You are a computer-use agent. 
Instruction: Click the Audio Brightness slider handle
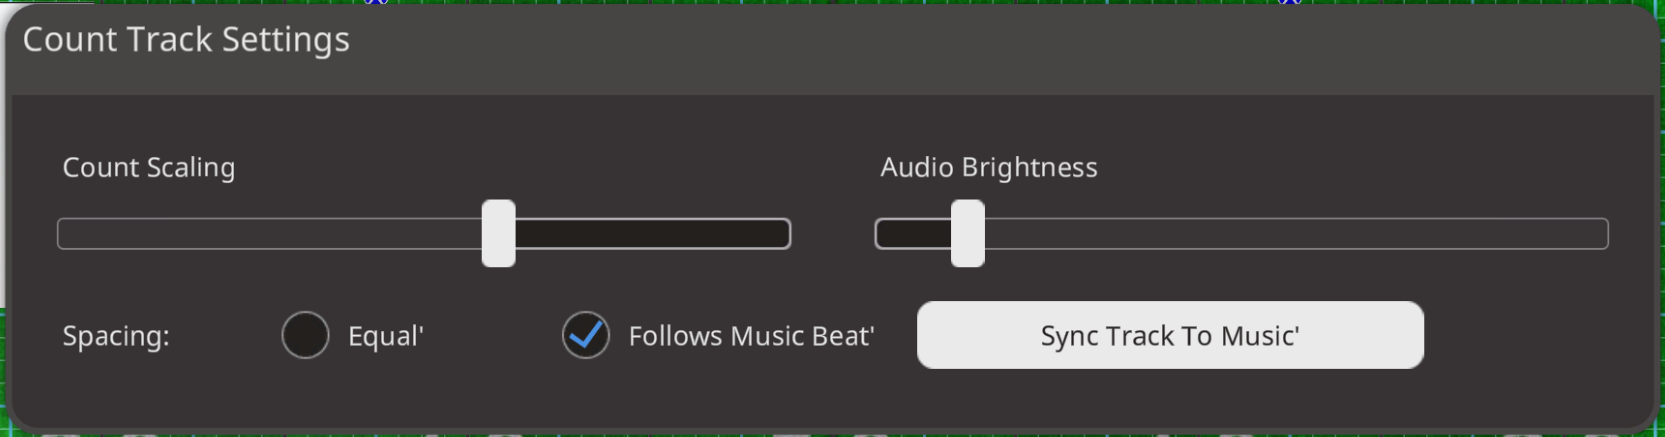pos(967,233)
